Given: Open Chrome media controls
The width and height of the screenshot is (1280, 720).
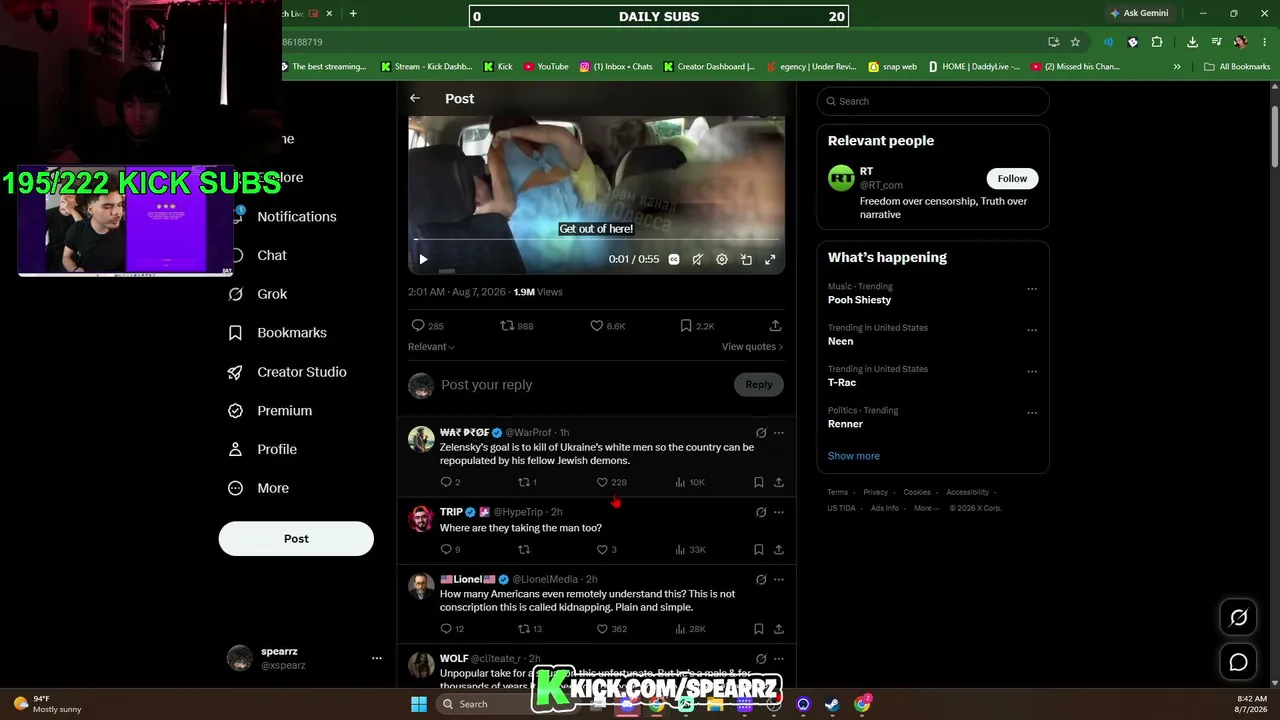Looking at the screenshot, I should pyautogui.click(x=1216, y=42).
